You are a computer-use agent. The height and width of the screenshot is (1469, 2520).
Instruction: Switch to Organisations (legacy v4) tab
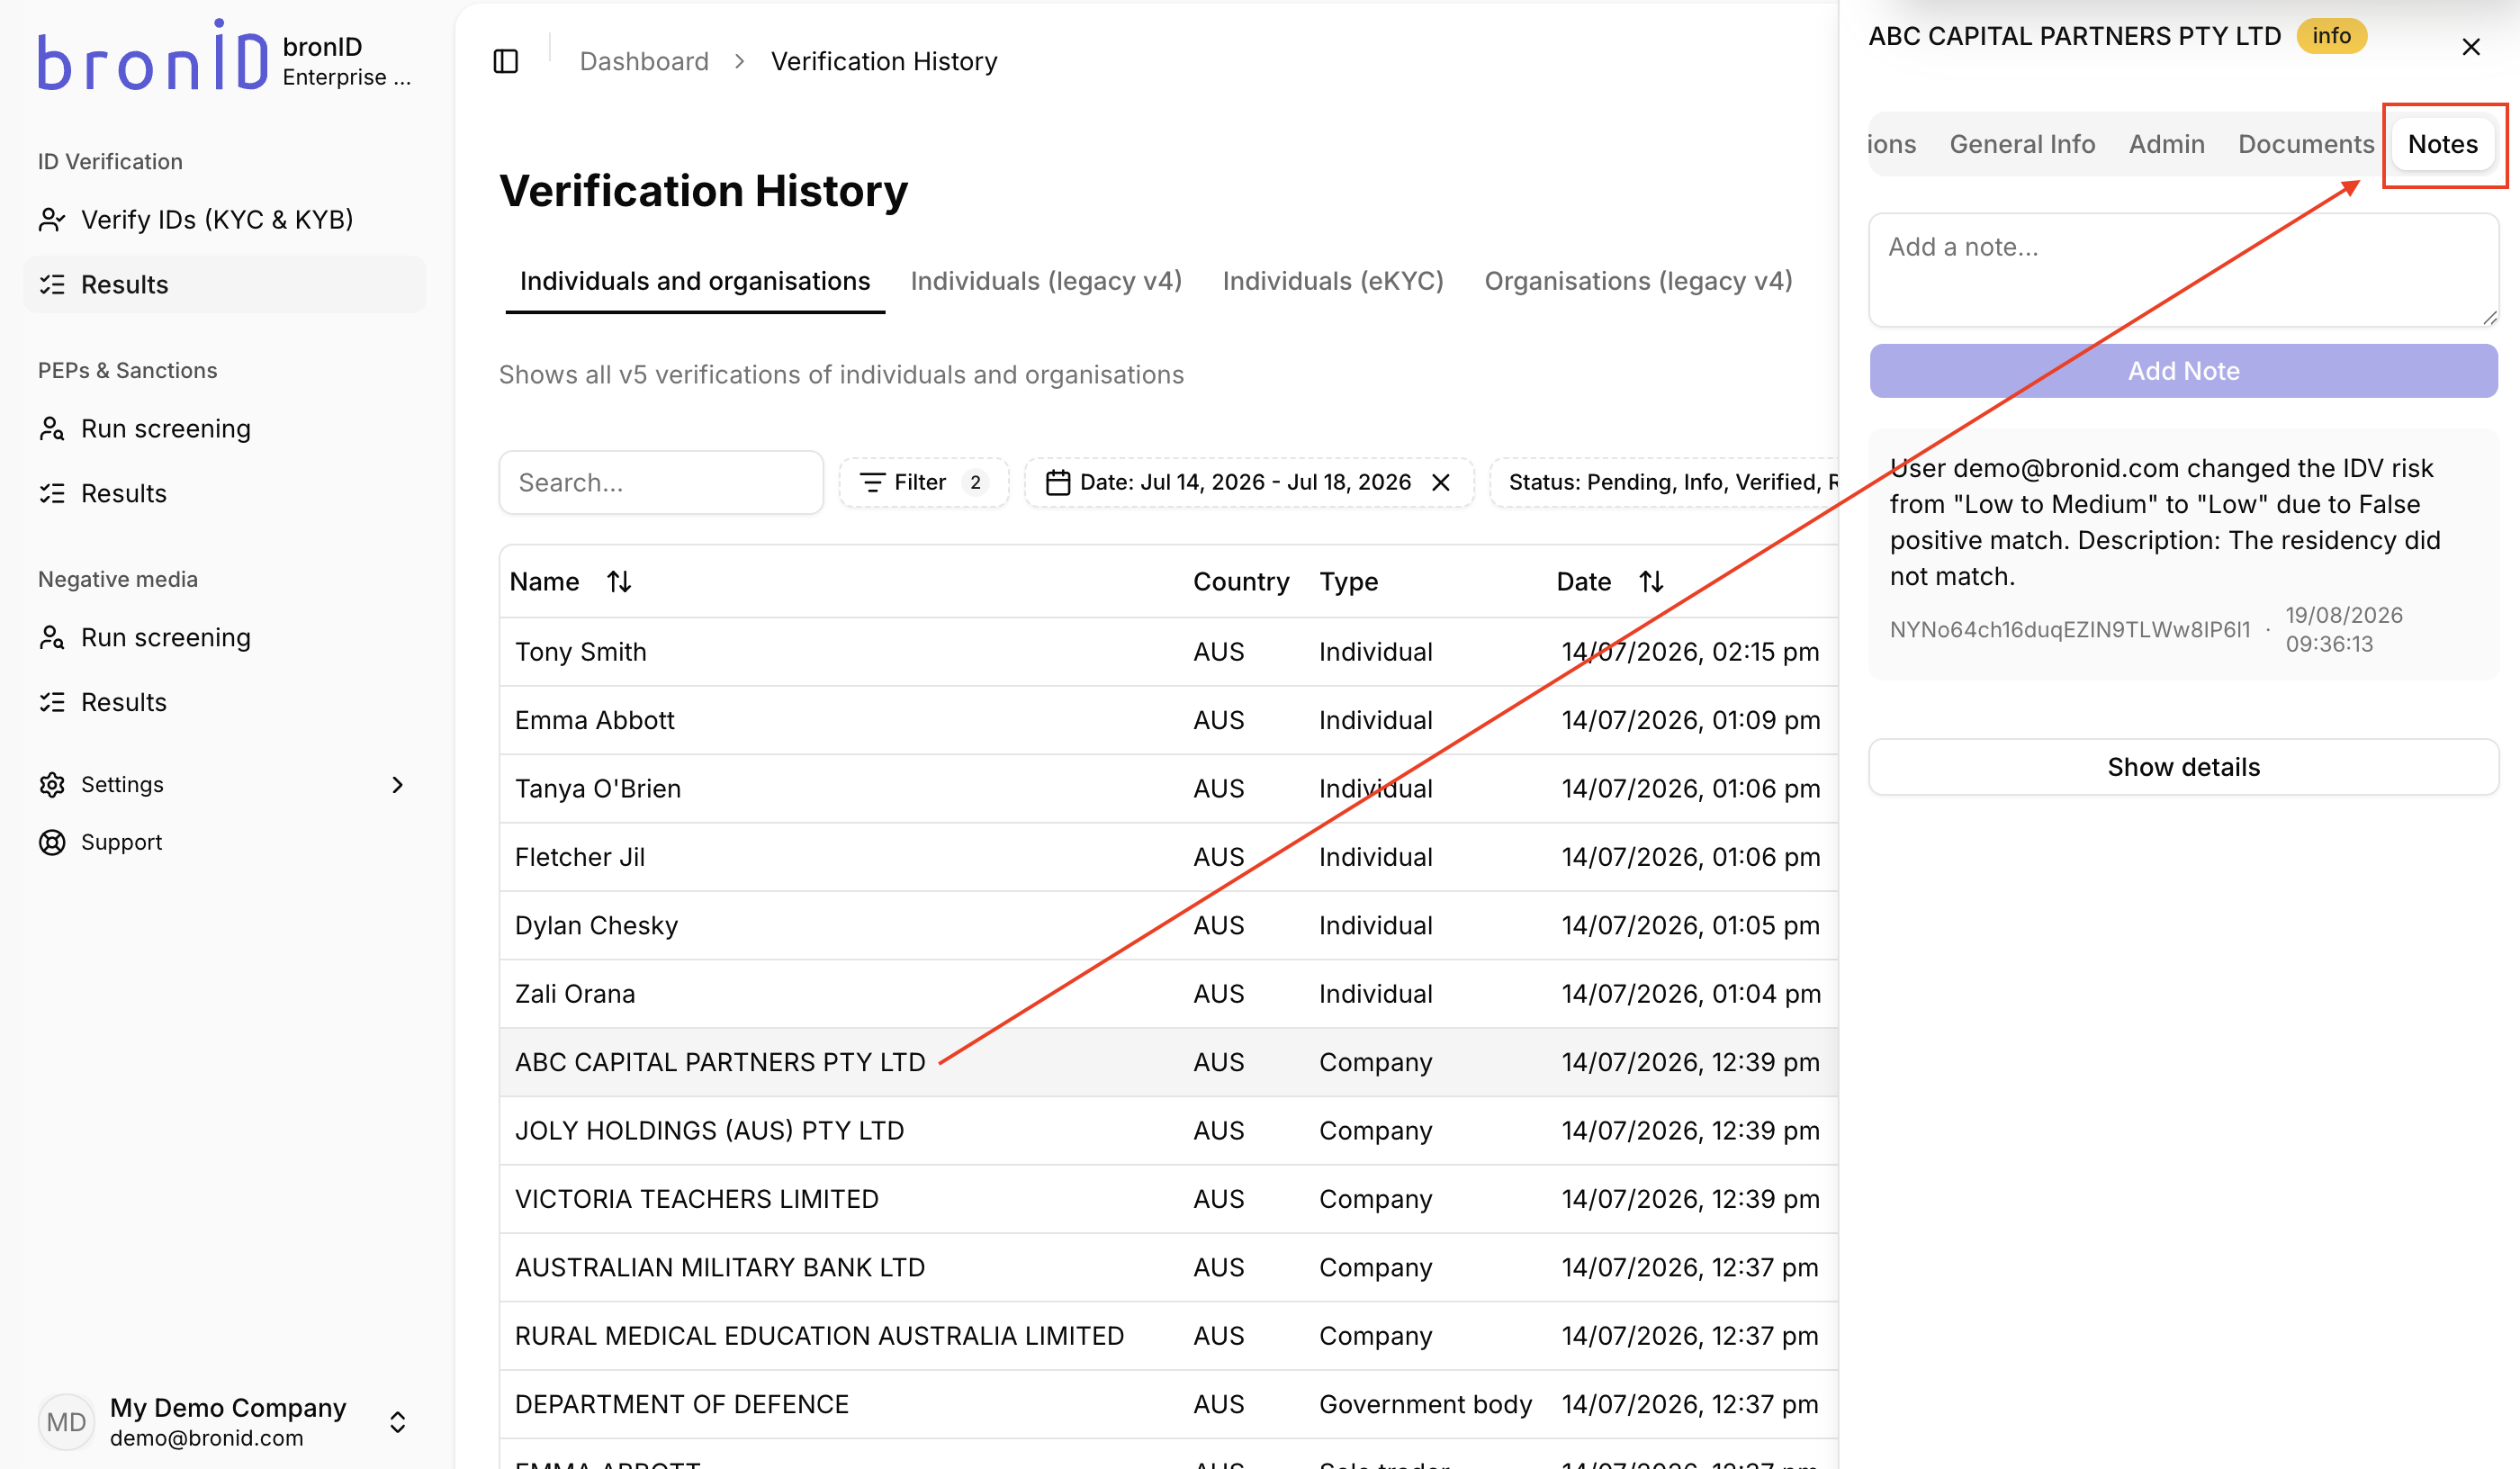pos(1638,282)
